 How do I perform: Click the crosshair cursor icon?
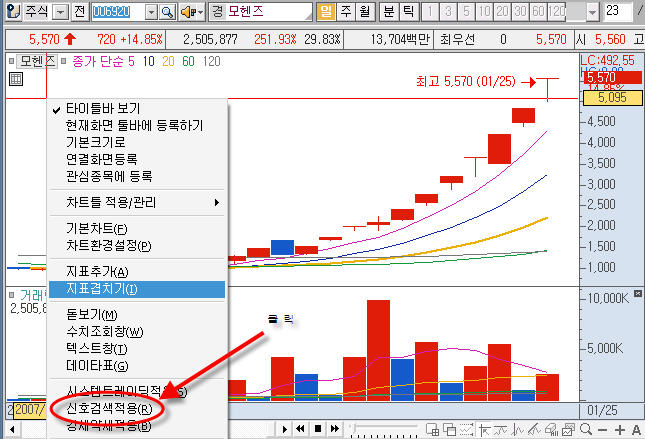484,429
